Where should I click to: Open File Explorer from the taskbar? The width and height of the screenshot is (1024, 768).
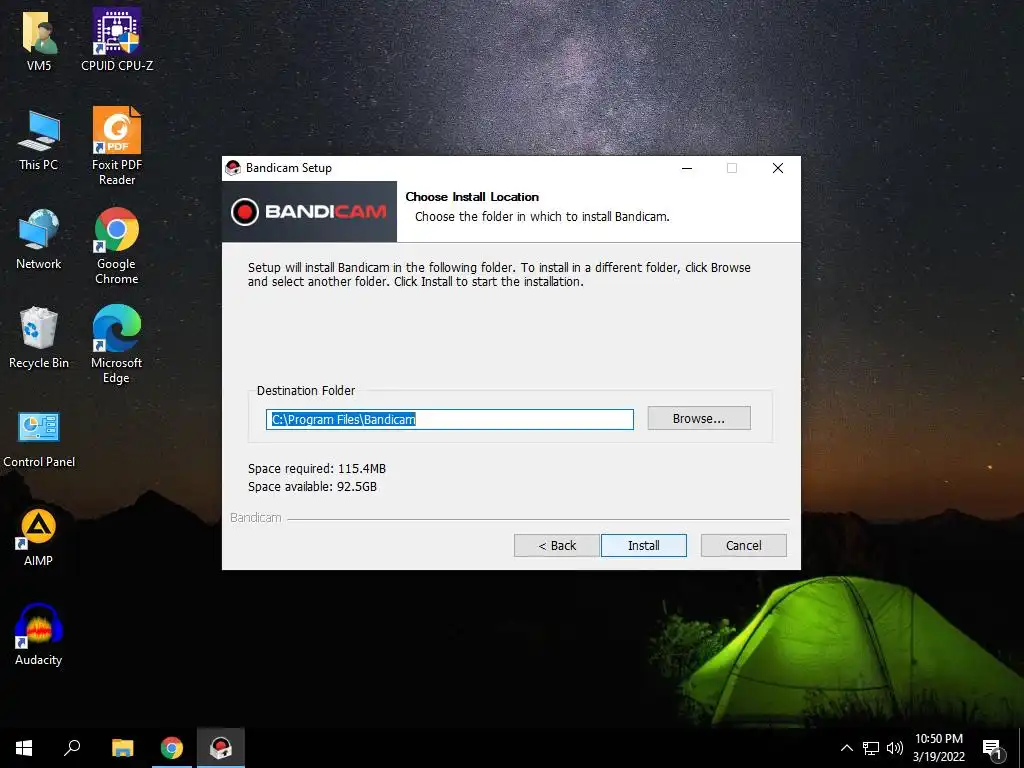tap(122, 748)
